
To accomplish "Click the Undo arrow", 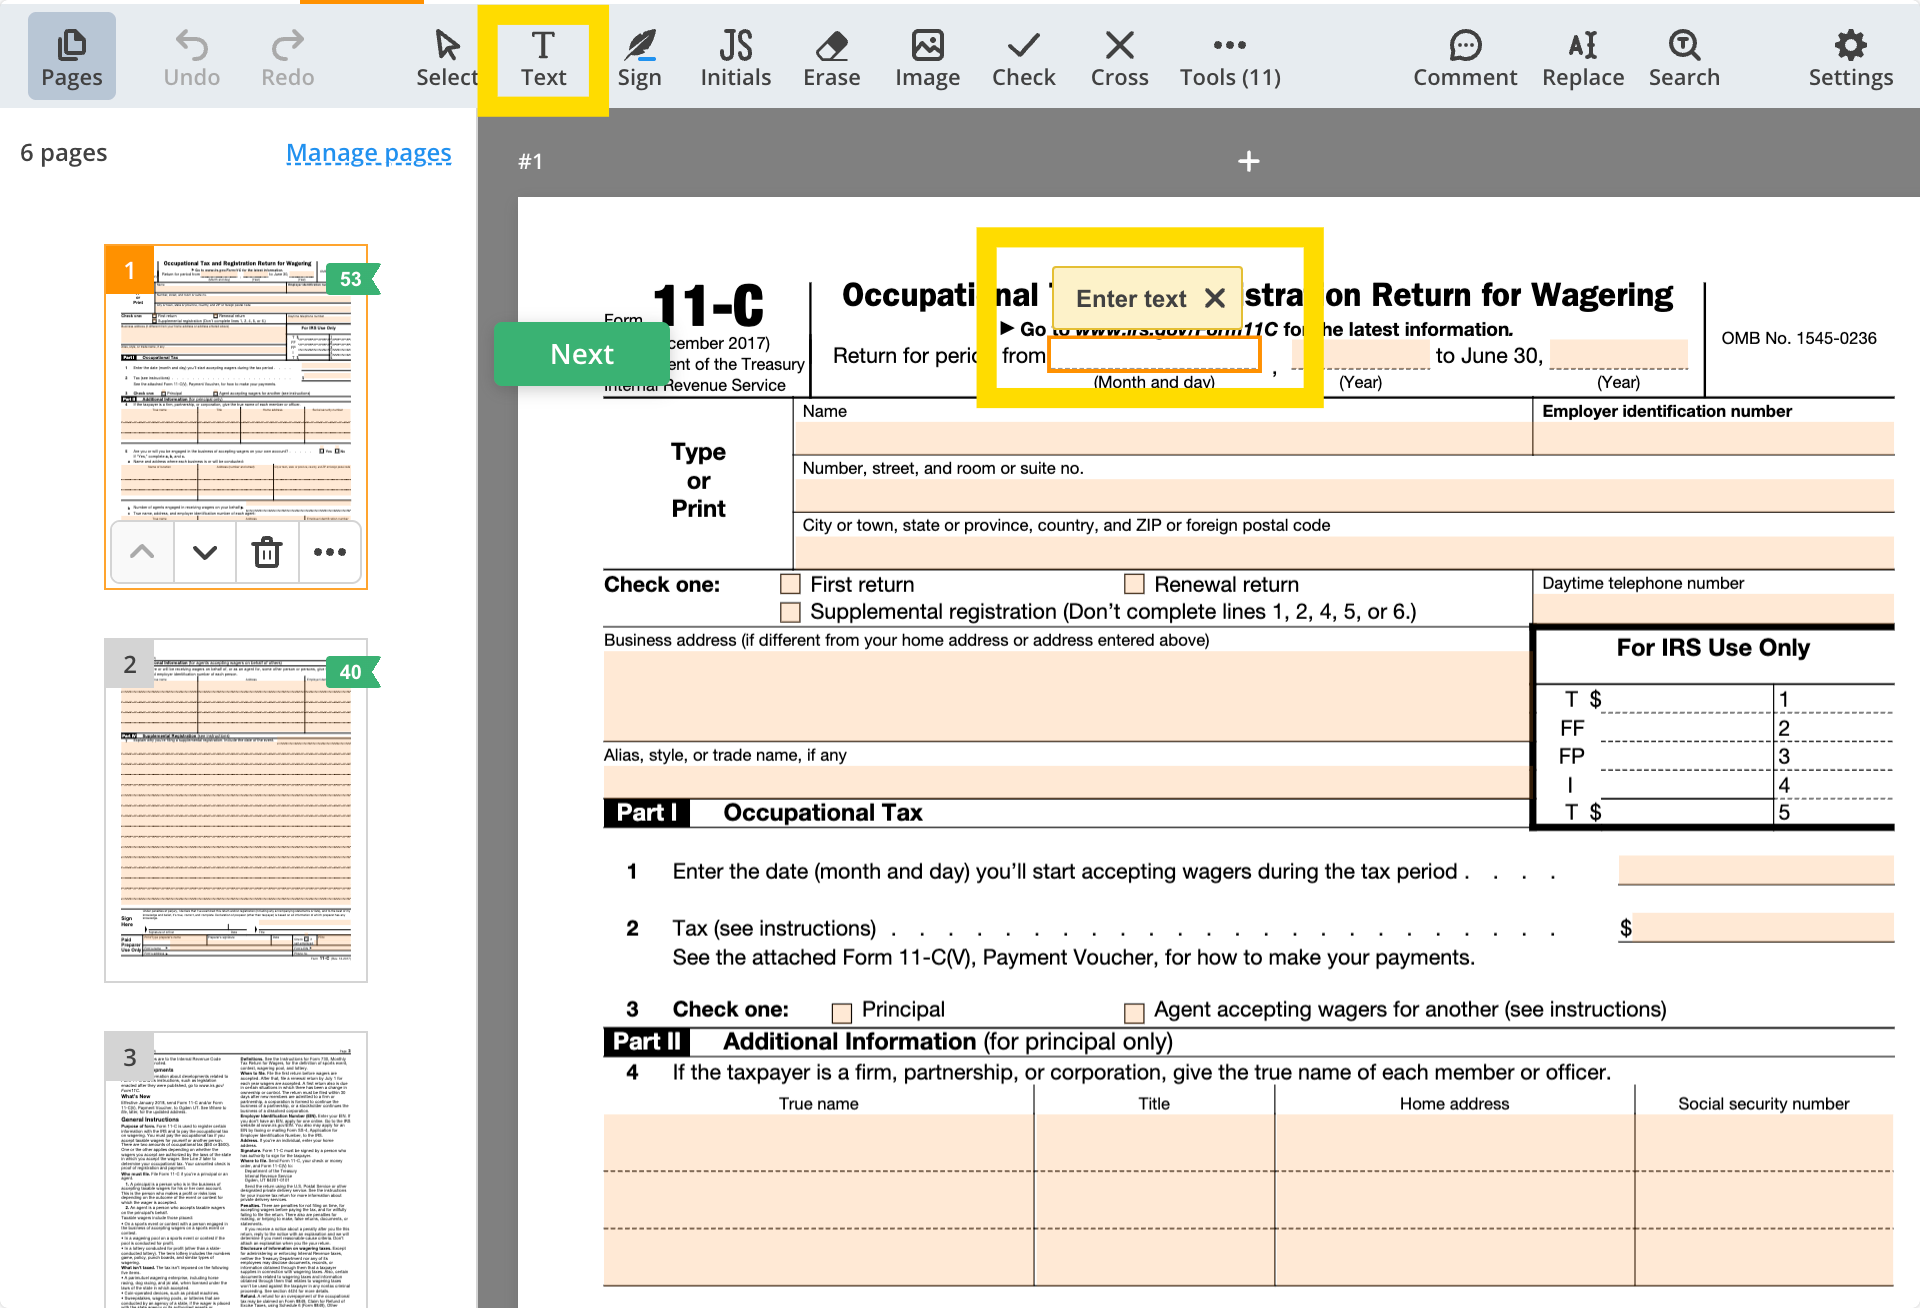I will pos(191,56).
